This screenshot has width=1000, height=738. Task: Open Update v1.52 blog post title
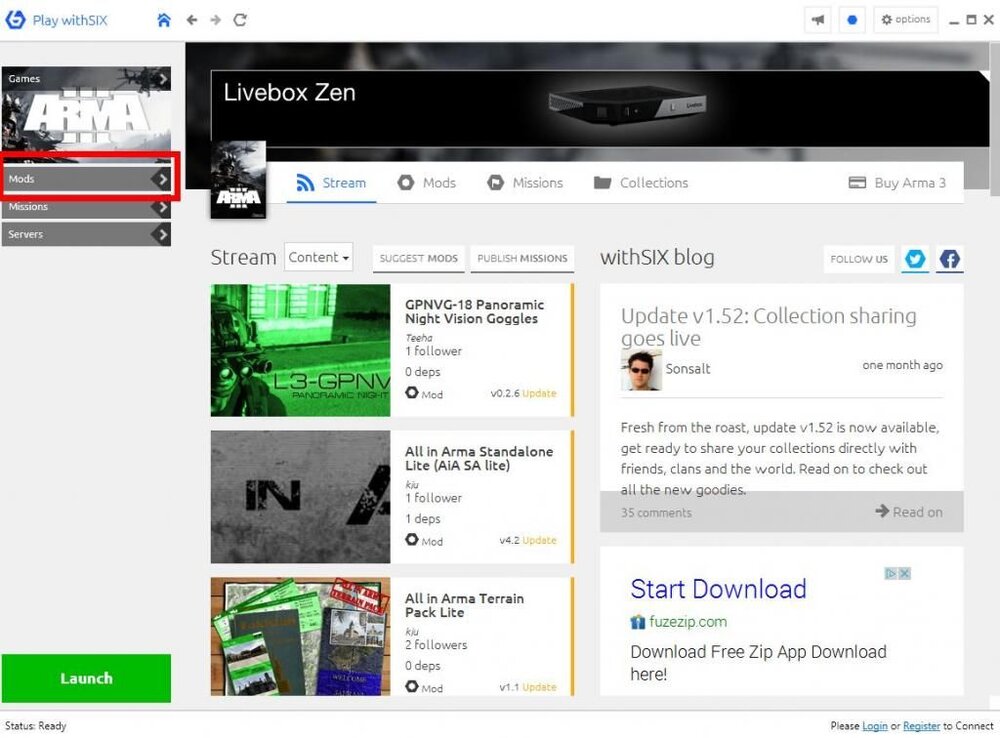pos(768,327)
